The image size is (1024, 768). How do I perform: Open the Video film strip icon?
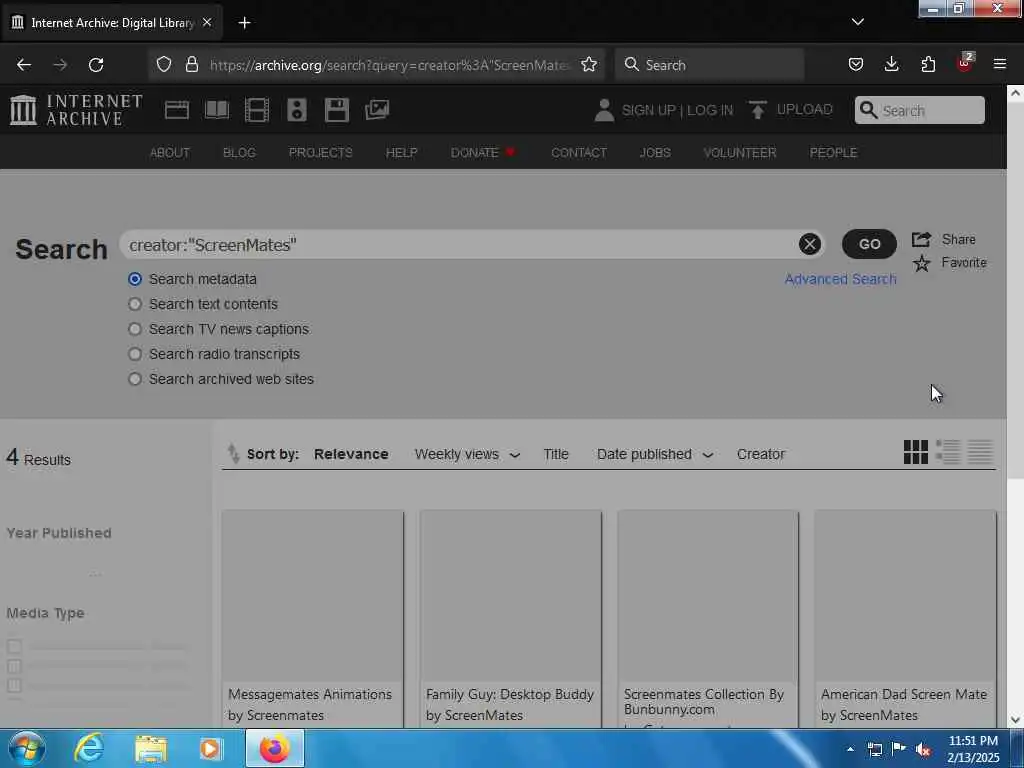pos(257,110)
